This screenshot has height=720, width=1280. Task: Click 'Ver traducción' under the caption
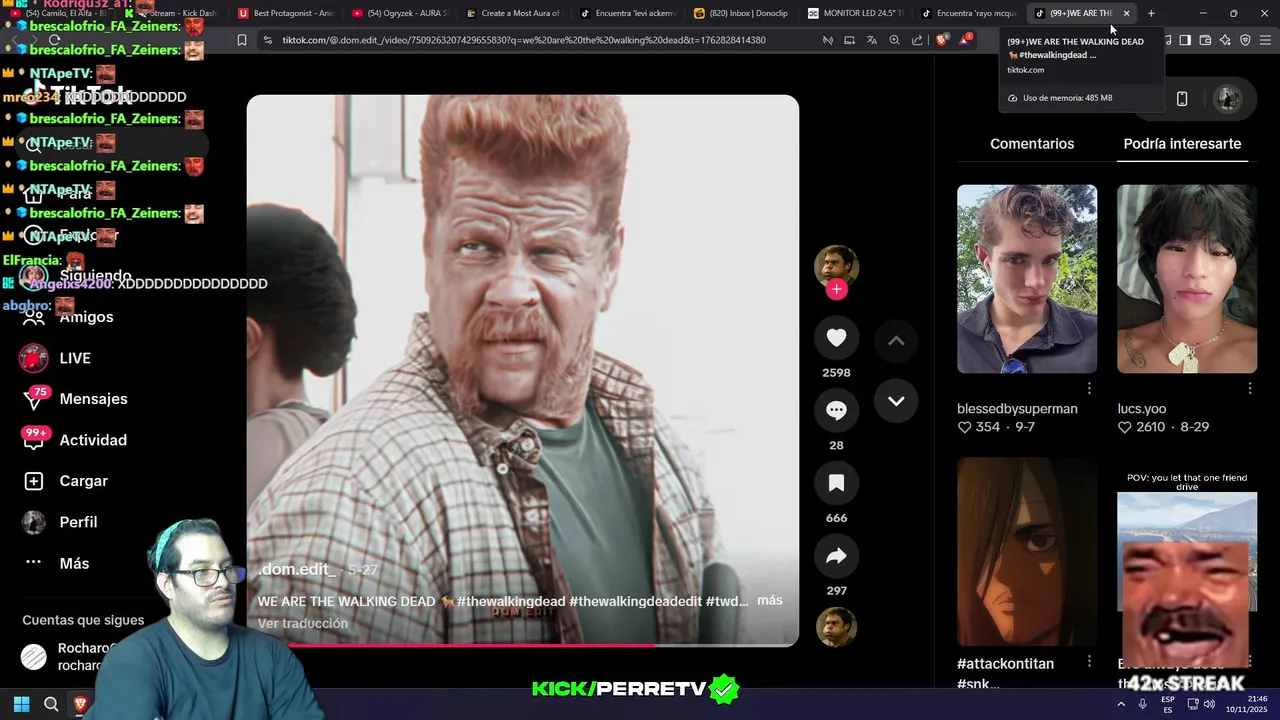(x=303, y=623)
